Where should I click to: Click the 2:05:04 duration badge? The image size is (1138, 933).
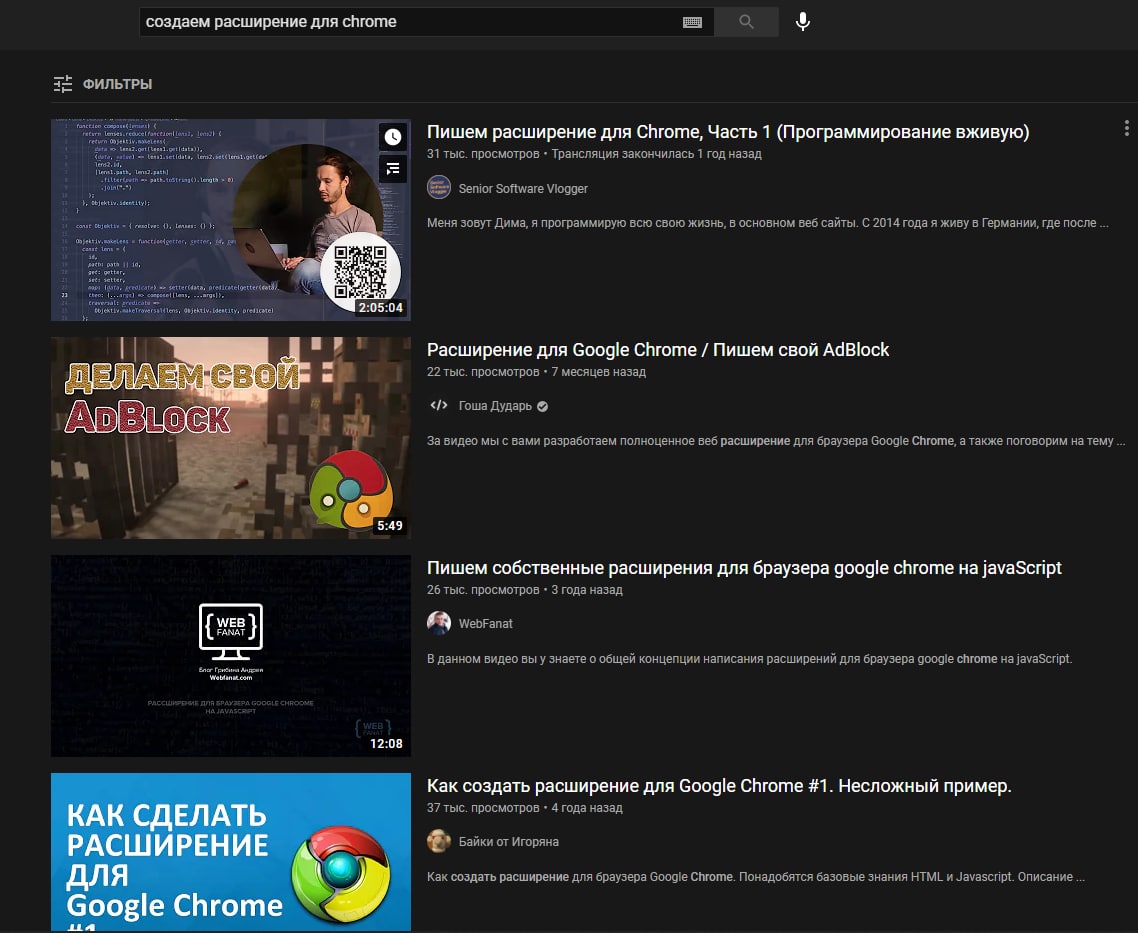point(380,308)
